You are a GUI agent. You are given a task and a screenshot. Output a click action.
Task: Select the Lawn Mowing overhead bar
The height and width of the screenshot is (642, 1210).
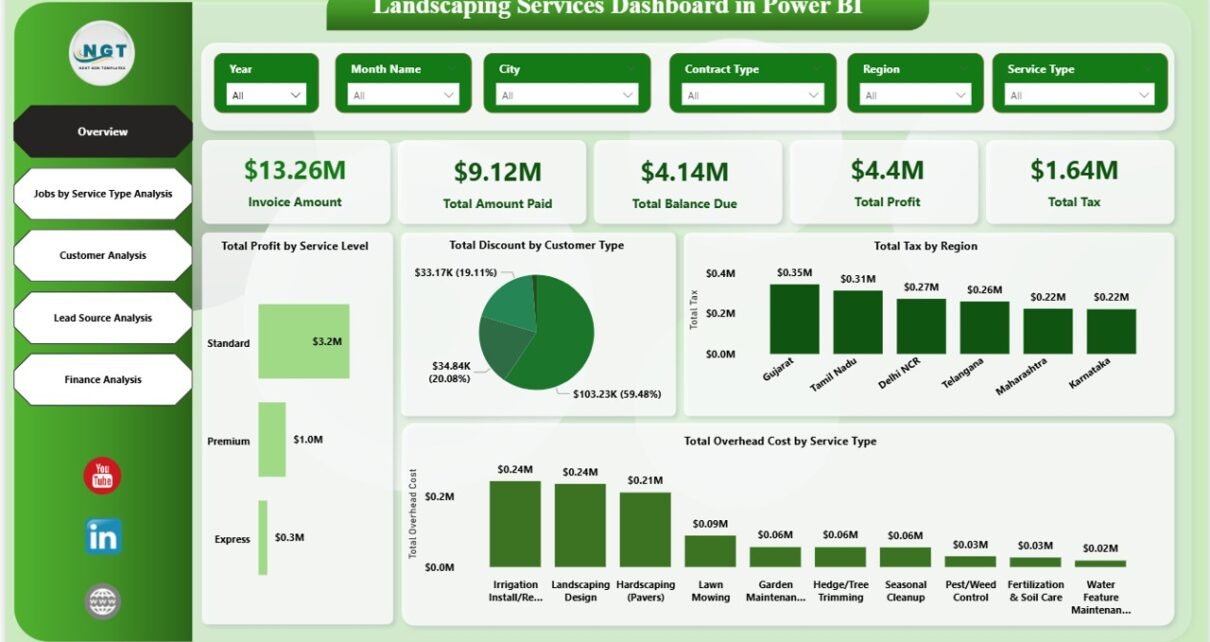710,551
